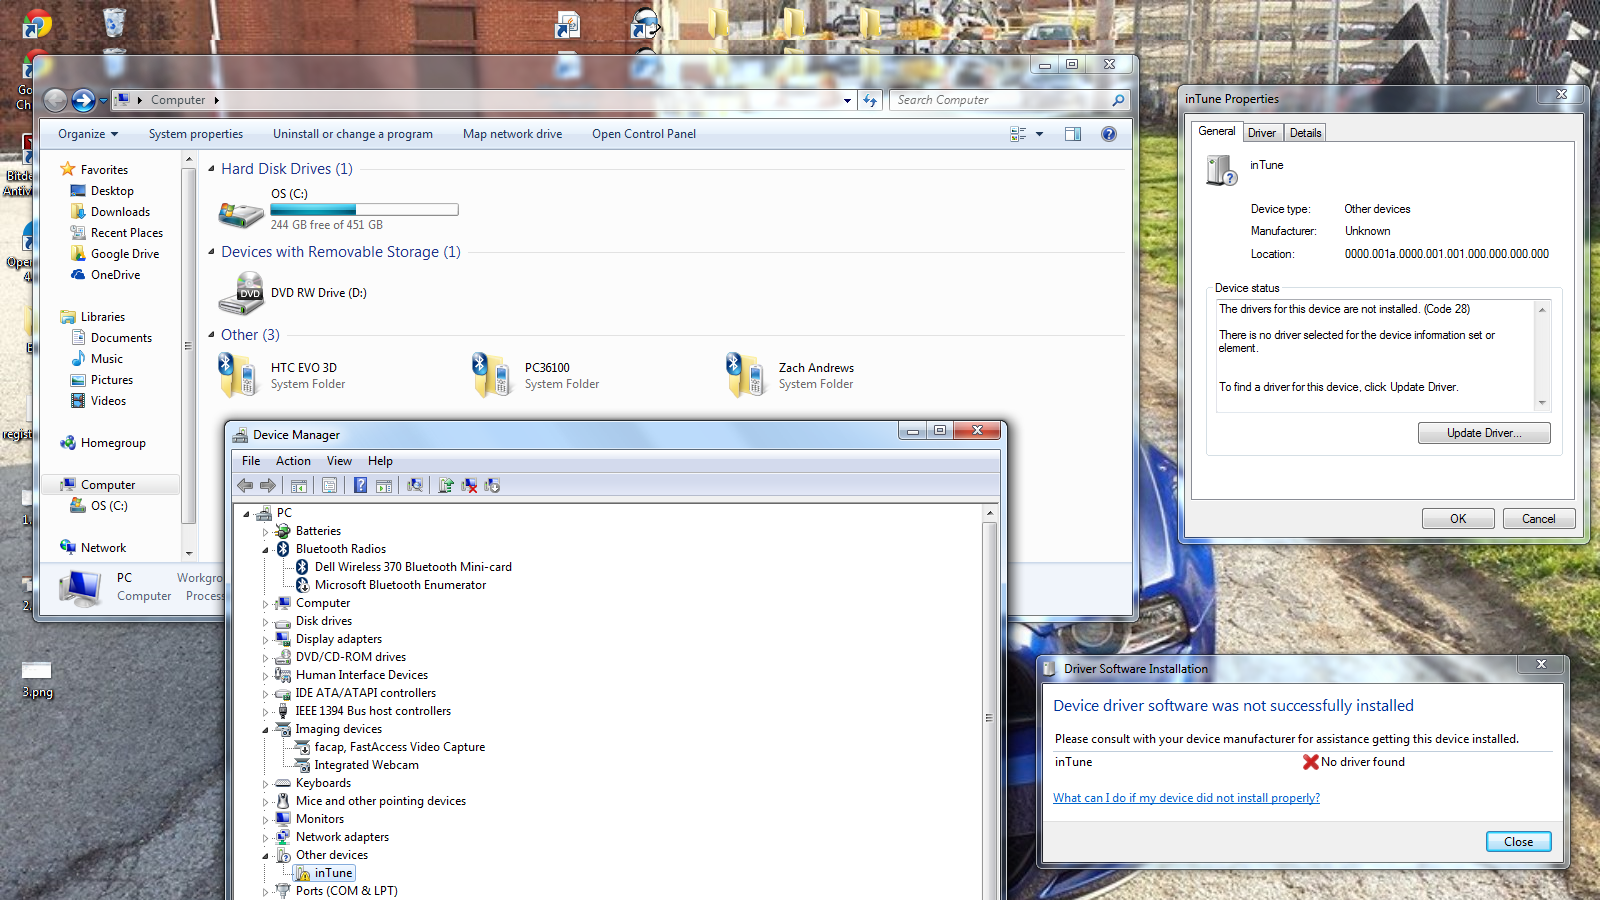The width and height of the screenshot is (1600, 900).
Task: Click the OS (C:) disk space usage bar
Action: (x=364, y=210)
